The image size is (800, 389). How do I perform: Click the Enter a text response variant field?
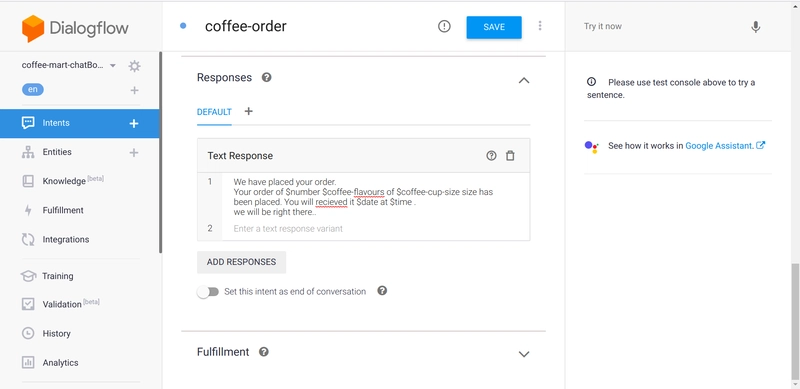[376, 229]
